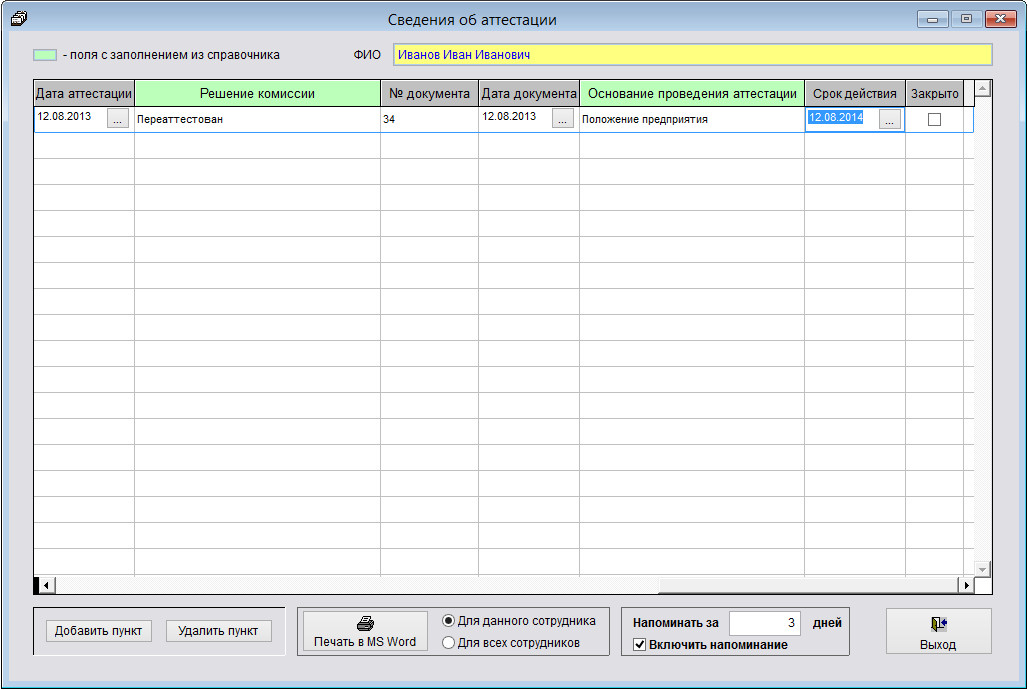Click Основание проведения аттестации column header
Screen dimensions: 1029x690
tap(691, 94)
